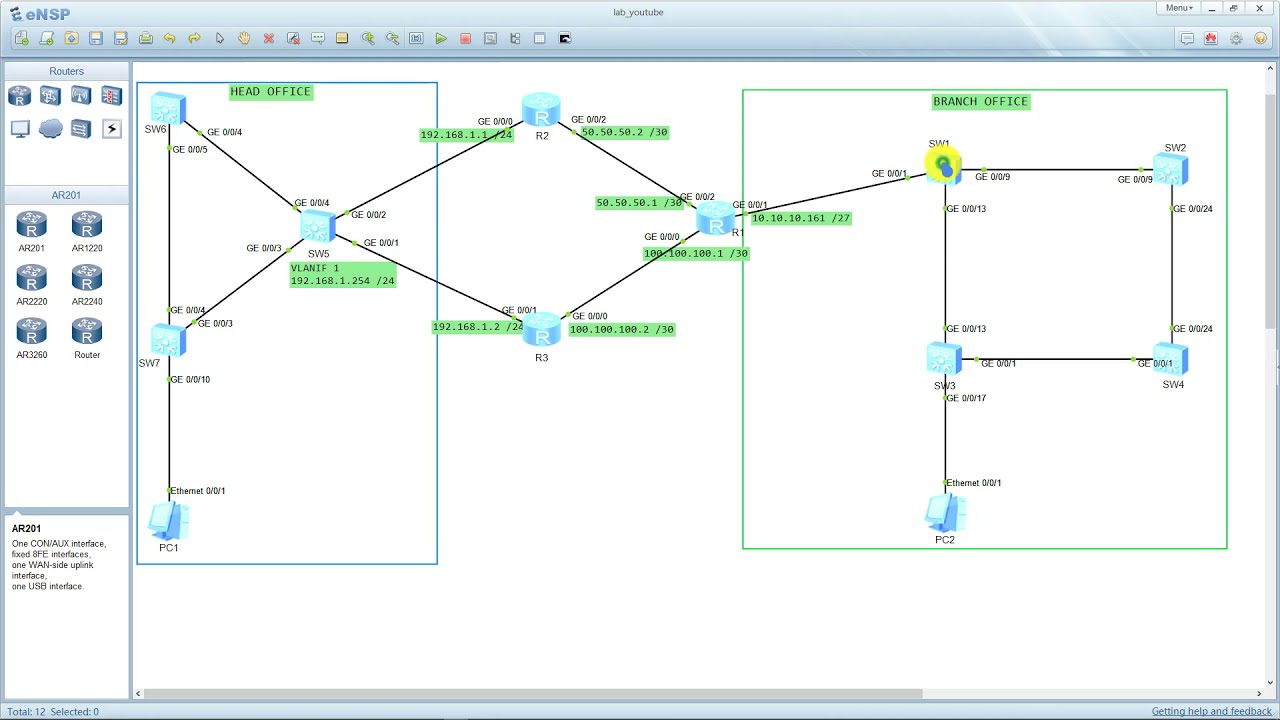Viewport: 1280px width, 720px height.
Task: Pick the AR1220 router model
Action: pos(87,231)
